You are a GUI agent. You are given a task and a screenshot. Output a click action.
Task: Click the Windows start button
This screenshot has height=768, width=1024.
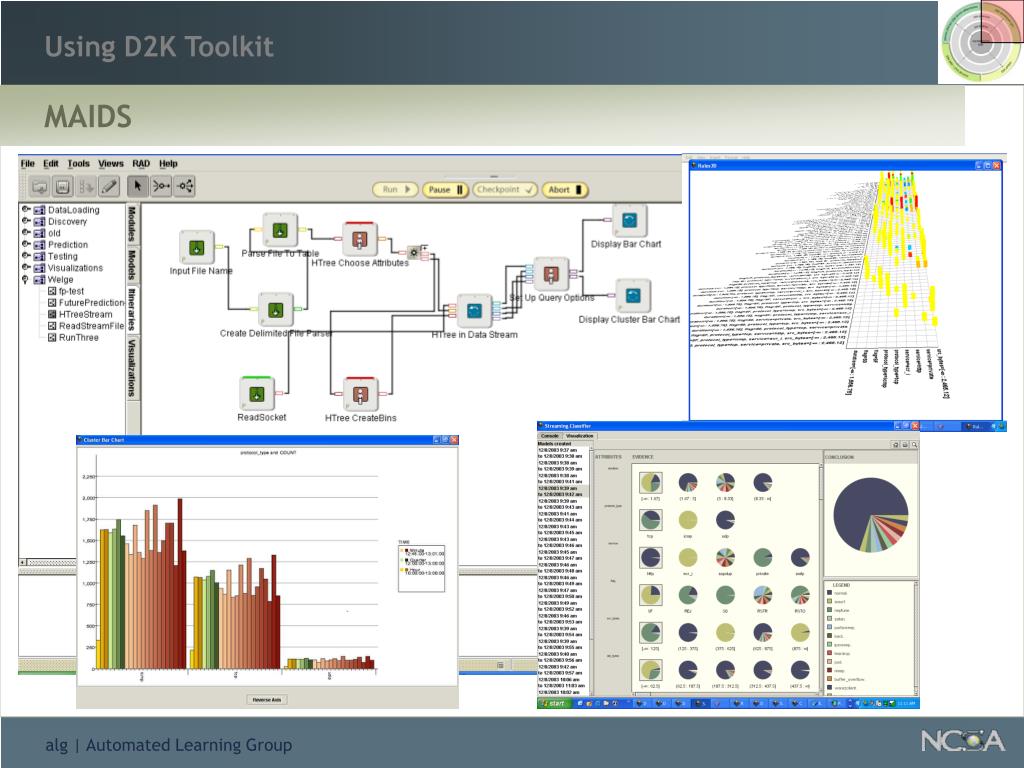coord(554,703)
